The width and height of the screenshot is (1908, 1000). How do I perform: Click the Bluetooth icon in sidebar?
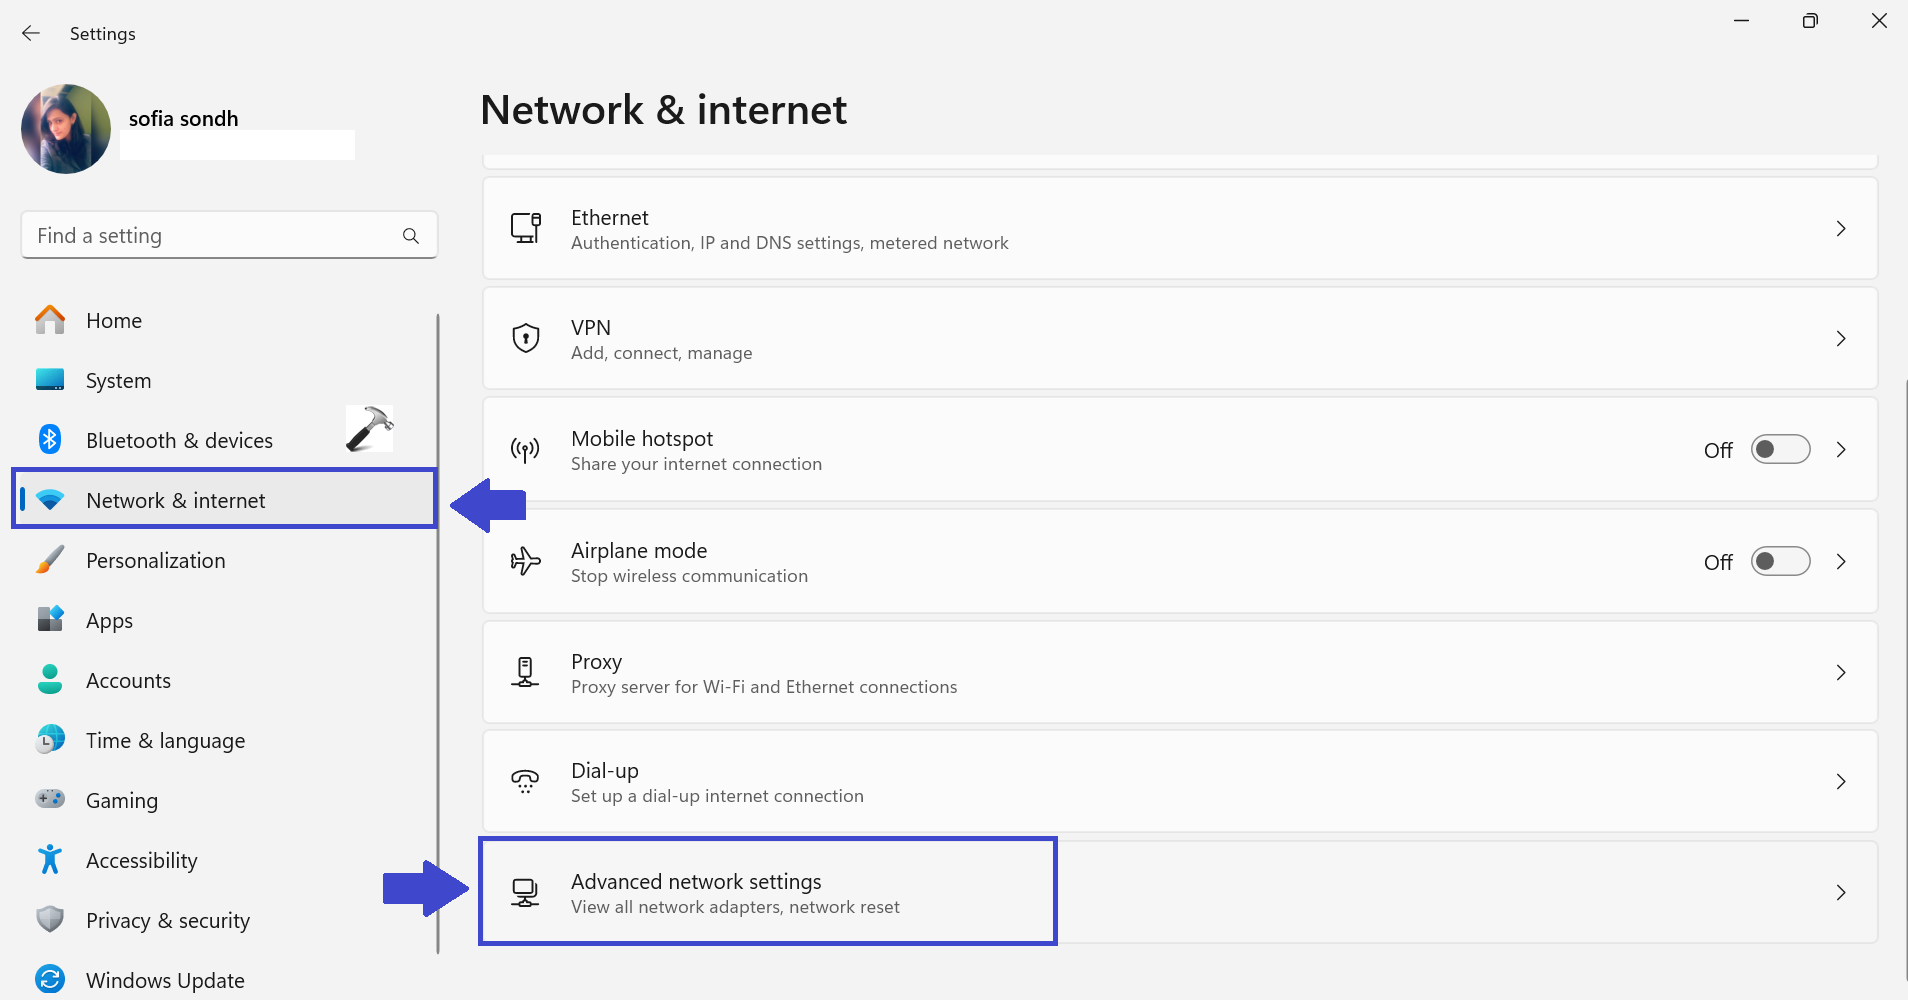pos(50,440)
